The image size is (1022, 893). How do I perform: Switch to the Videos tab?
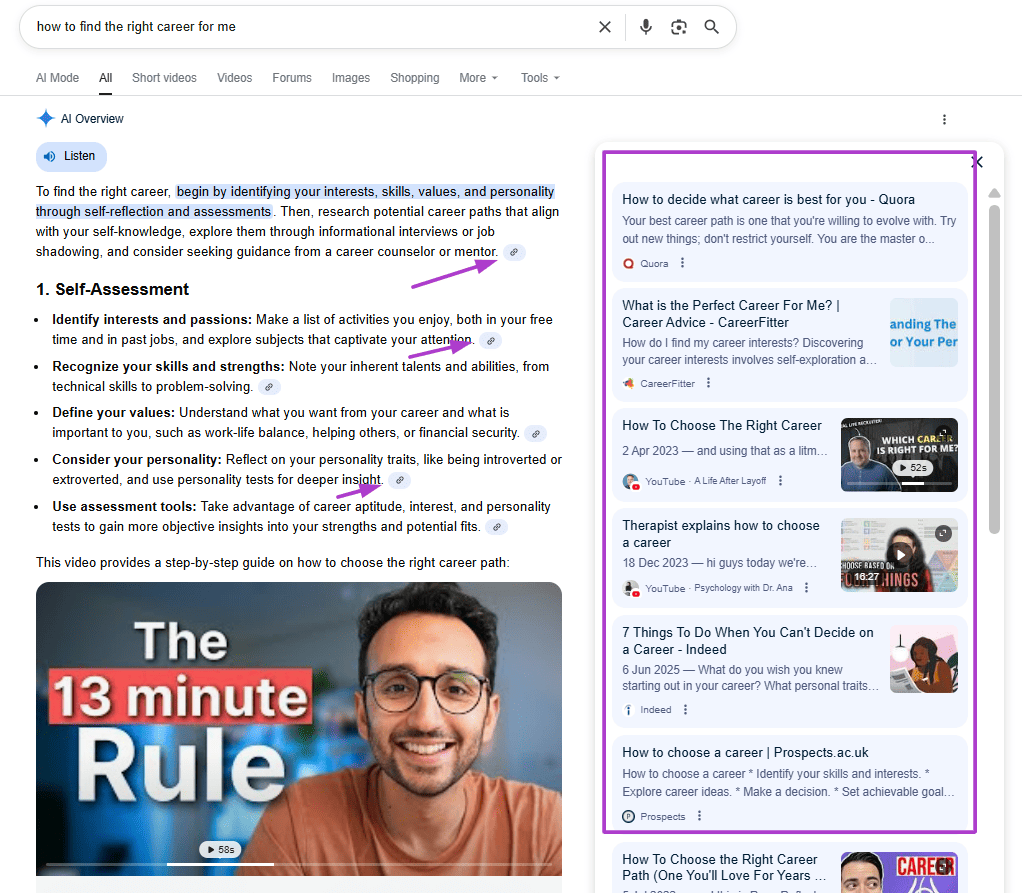coord(234,77)
